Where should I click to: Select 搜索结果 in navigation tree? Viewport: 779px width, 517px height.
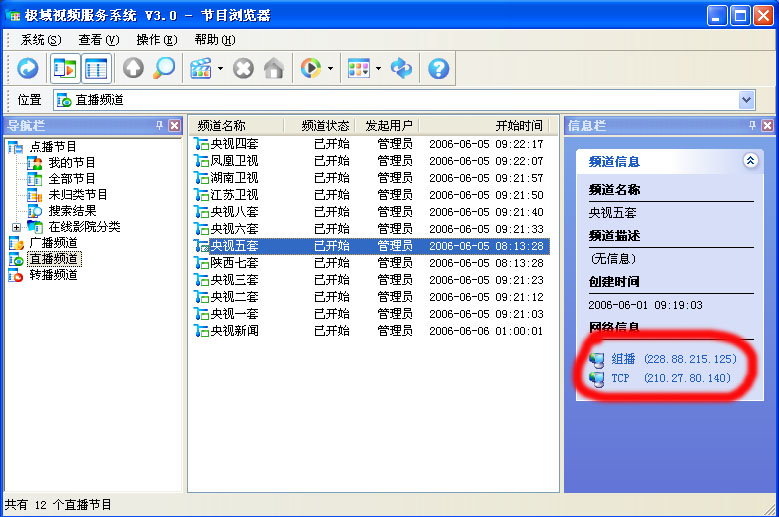pos(72,211)
